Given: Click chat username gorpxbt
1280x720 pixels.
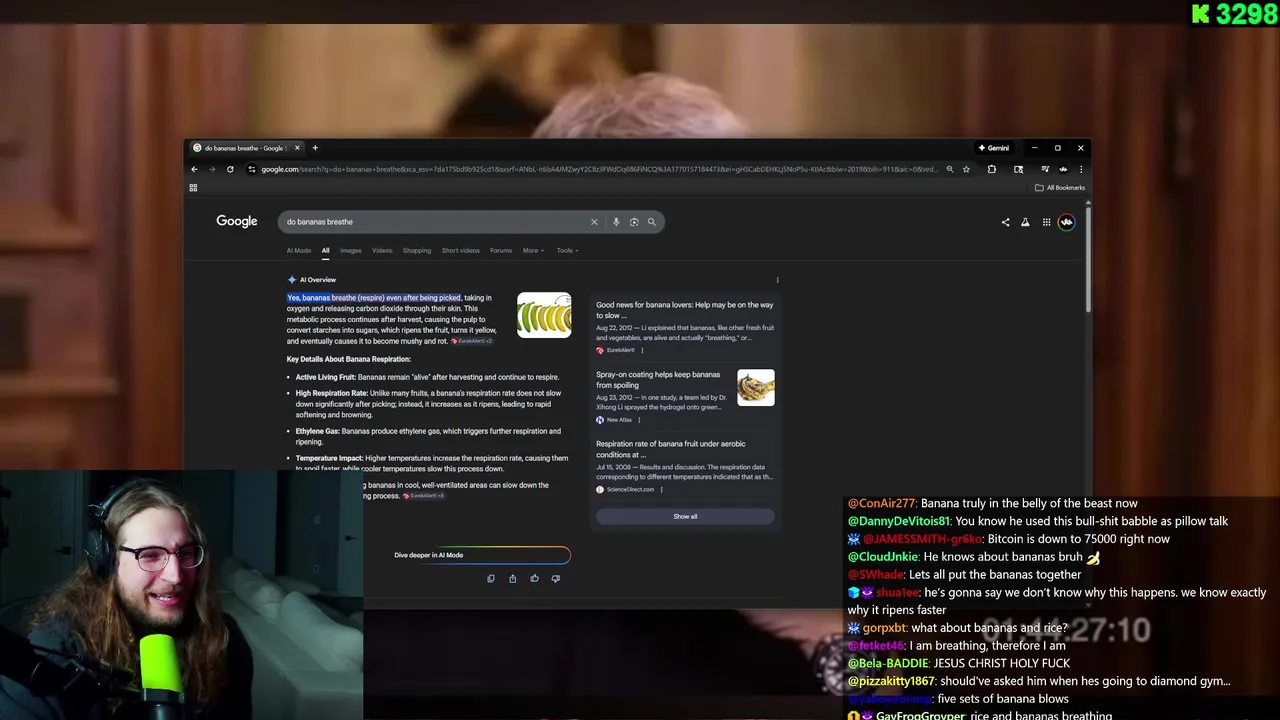Looking at the screenshot, I should point(884,628).
